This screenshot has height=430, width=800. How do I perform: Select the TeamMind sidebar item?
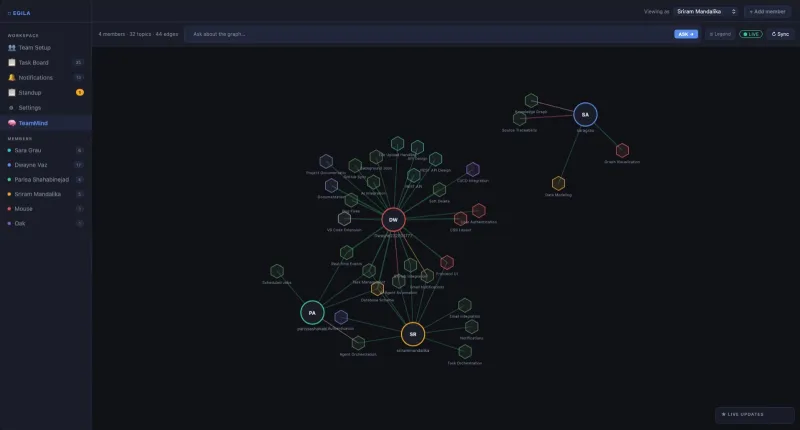coord(46,123)
